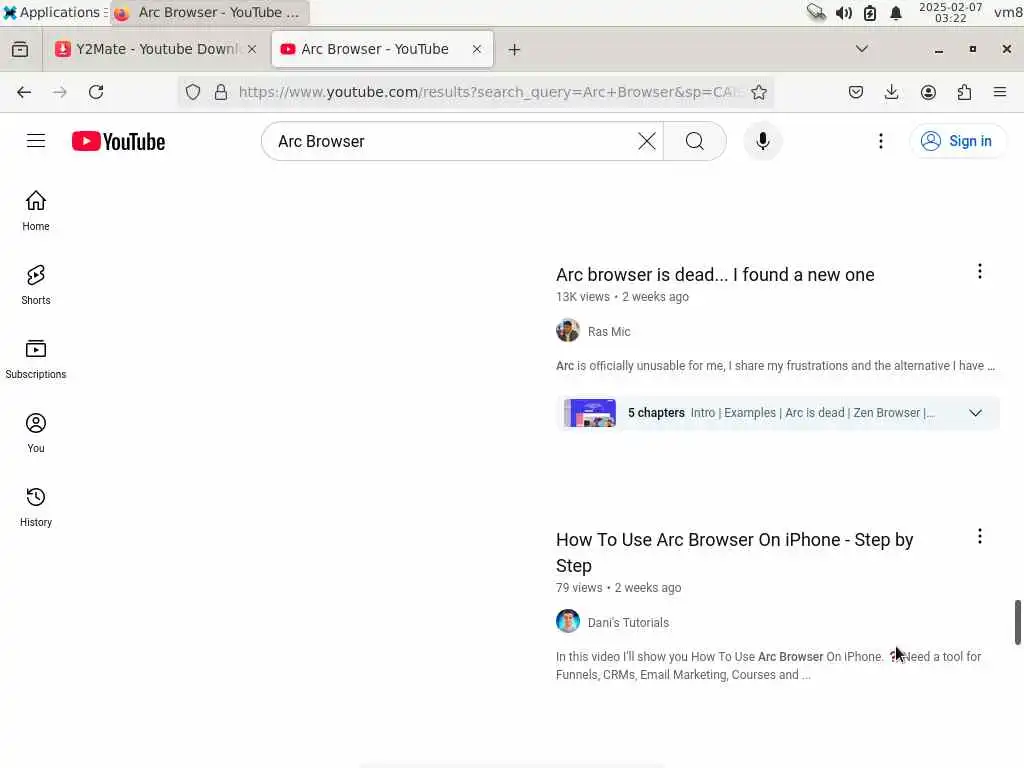Open video 'Arc browser is dead... I found a new one'

(714, 275)
